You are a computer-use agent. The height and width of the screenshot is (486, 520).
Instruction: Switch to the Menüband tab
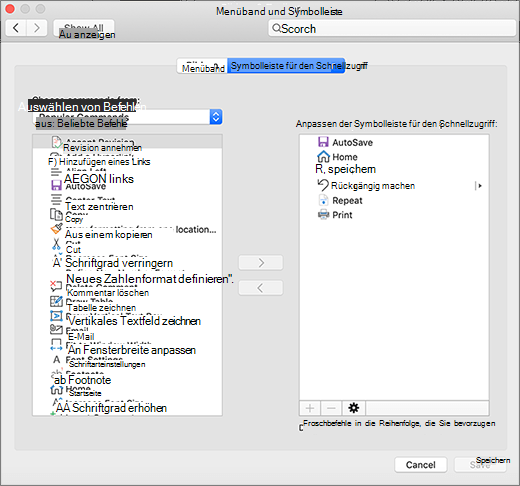202,66
